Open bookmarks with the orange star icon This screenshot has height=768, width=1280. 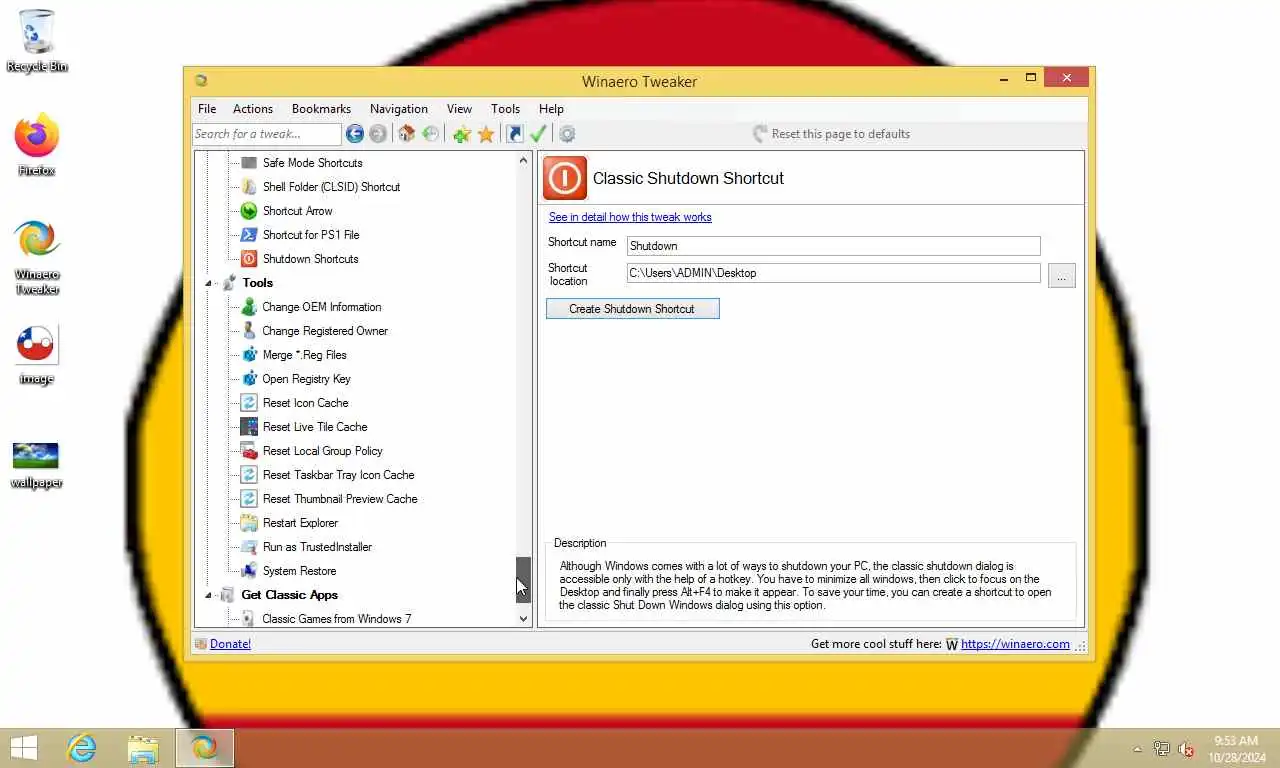tap(486, 134)
